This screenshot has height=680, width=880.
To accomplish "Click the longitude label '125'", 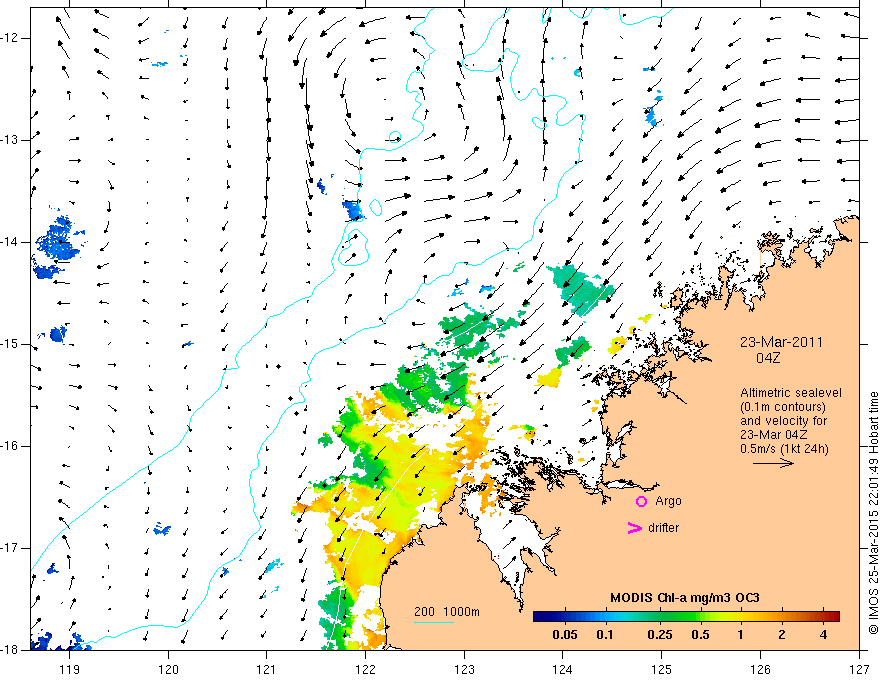I will 662,669.
